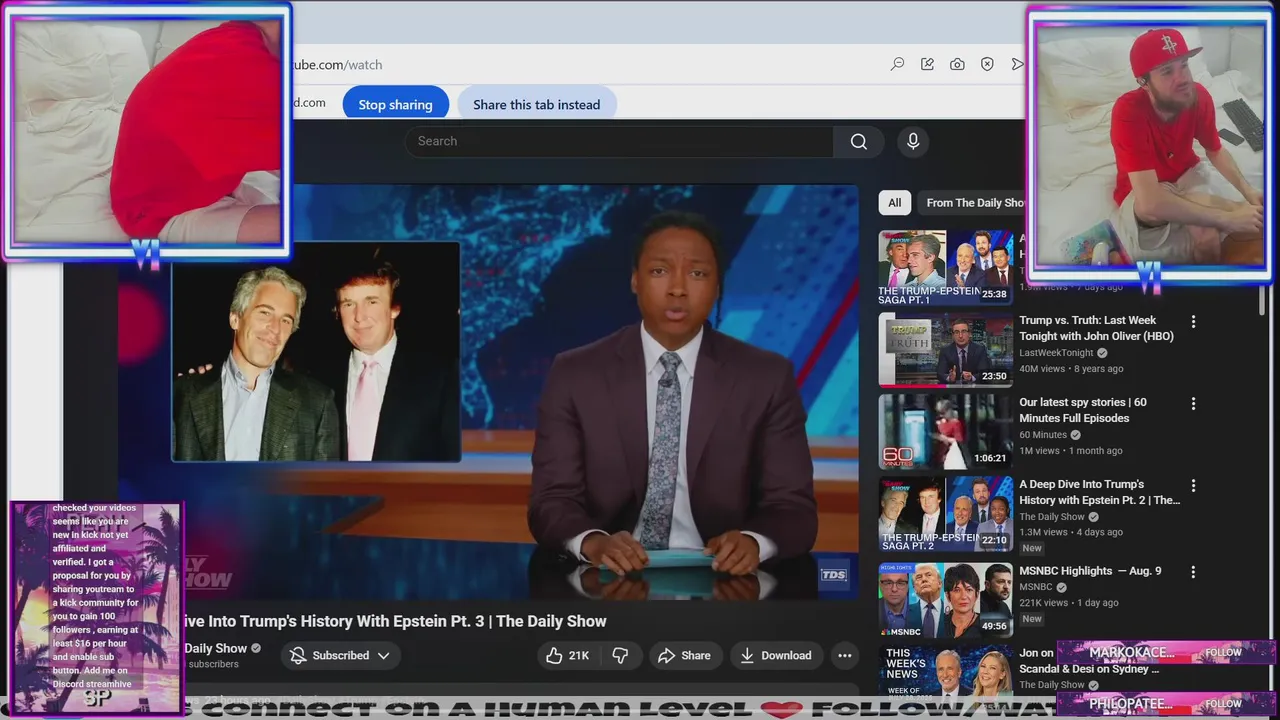Select the All filter chip

tap(894, 202)
